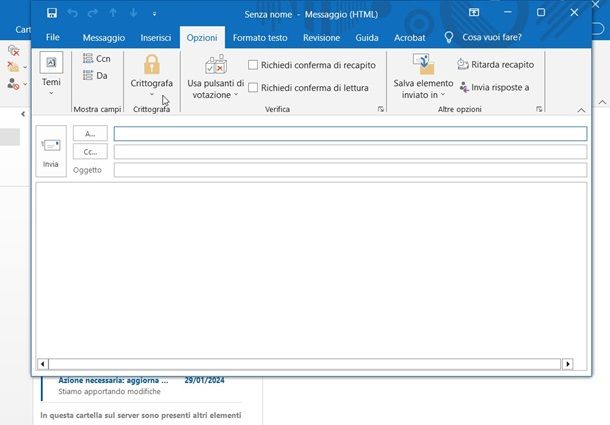Click Ritarda recapito

[496, 65]
